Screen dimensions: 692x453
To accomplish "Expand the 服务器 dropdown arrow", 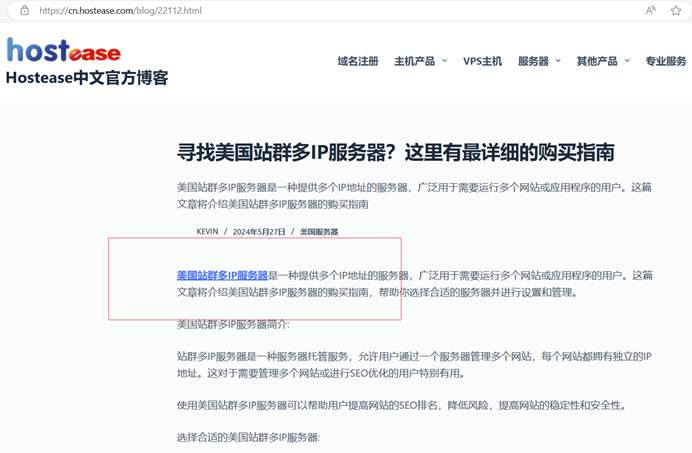I will point(558,61).
